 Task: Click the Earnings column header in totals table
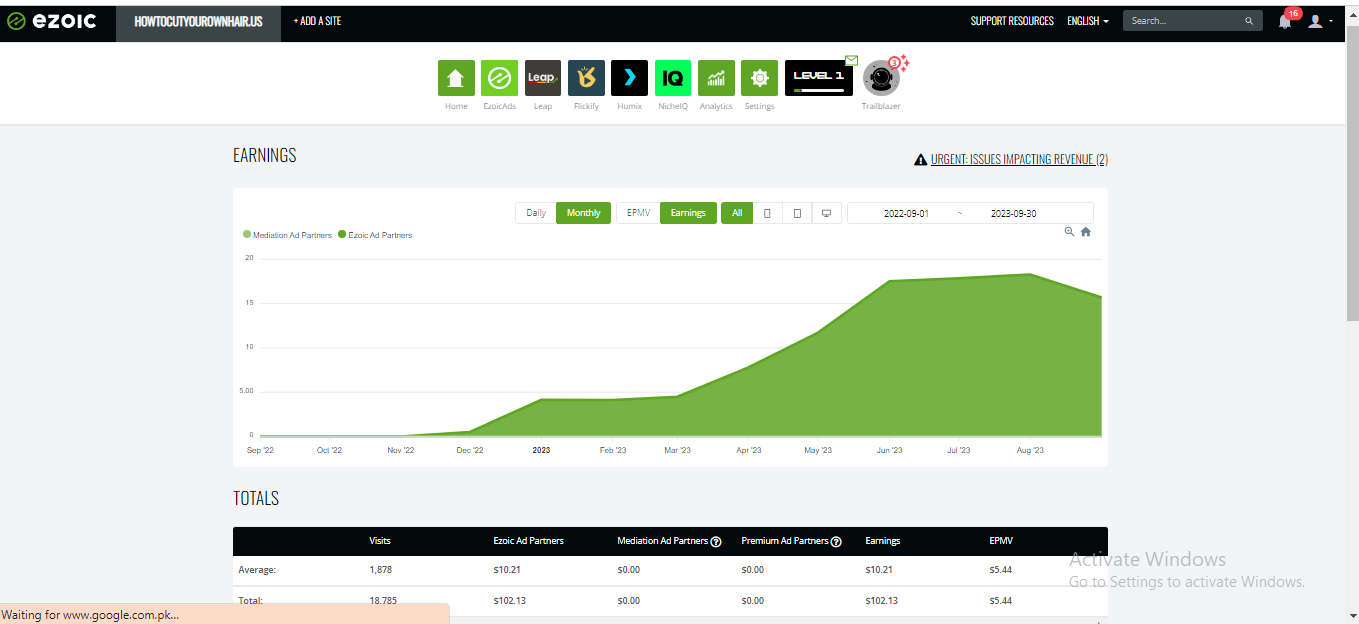pos(883,541)
